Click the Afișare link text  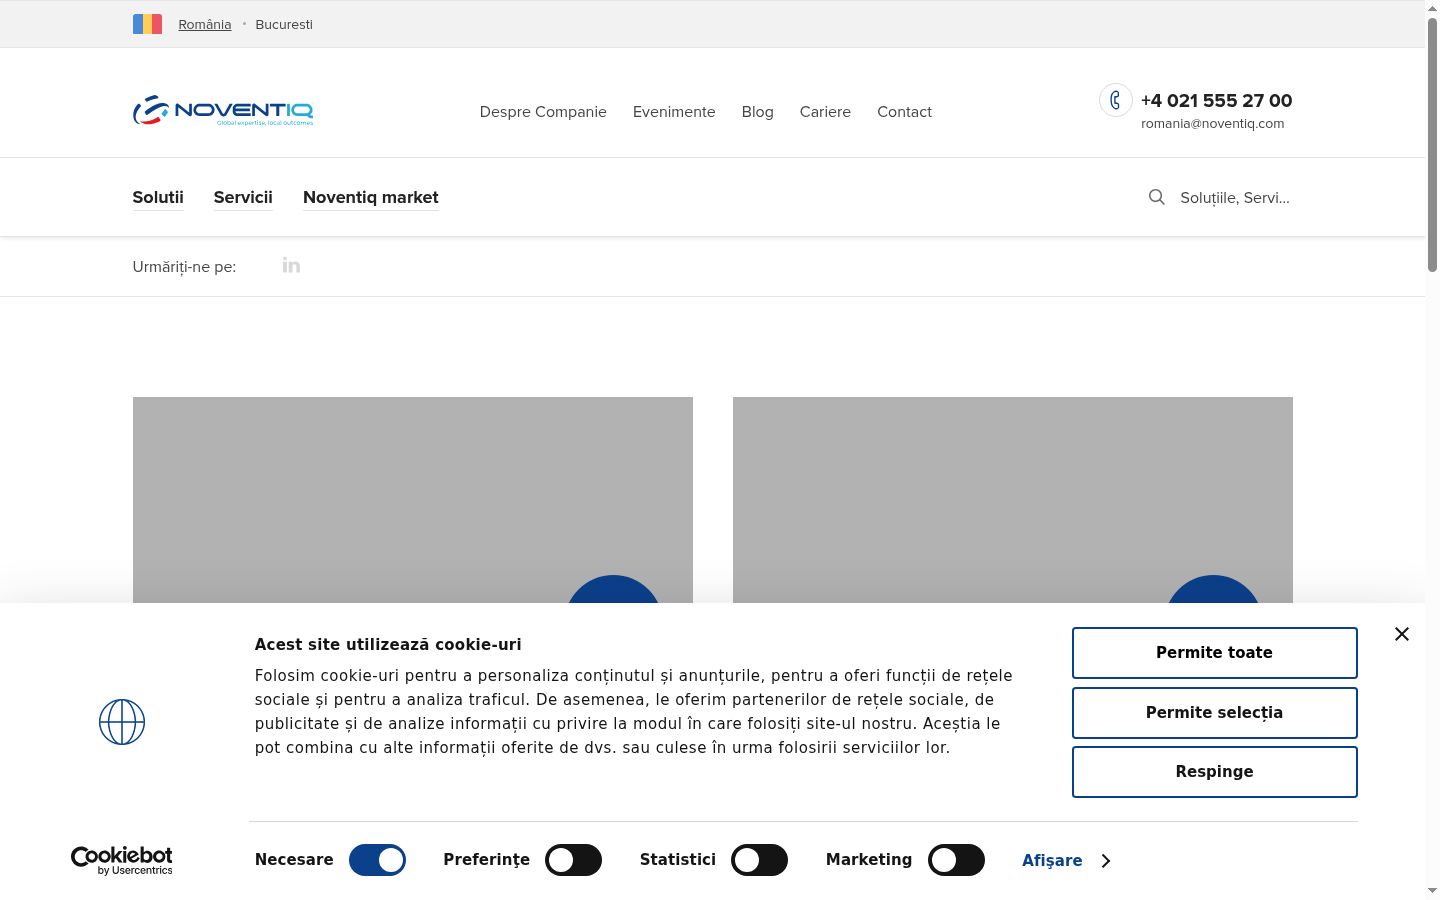(x=1052, y=861)
